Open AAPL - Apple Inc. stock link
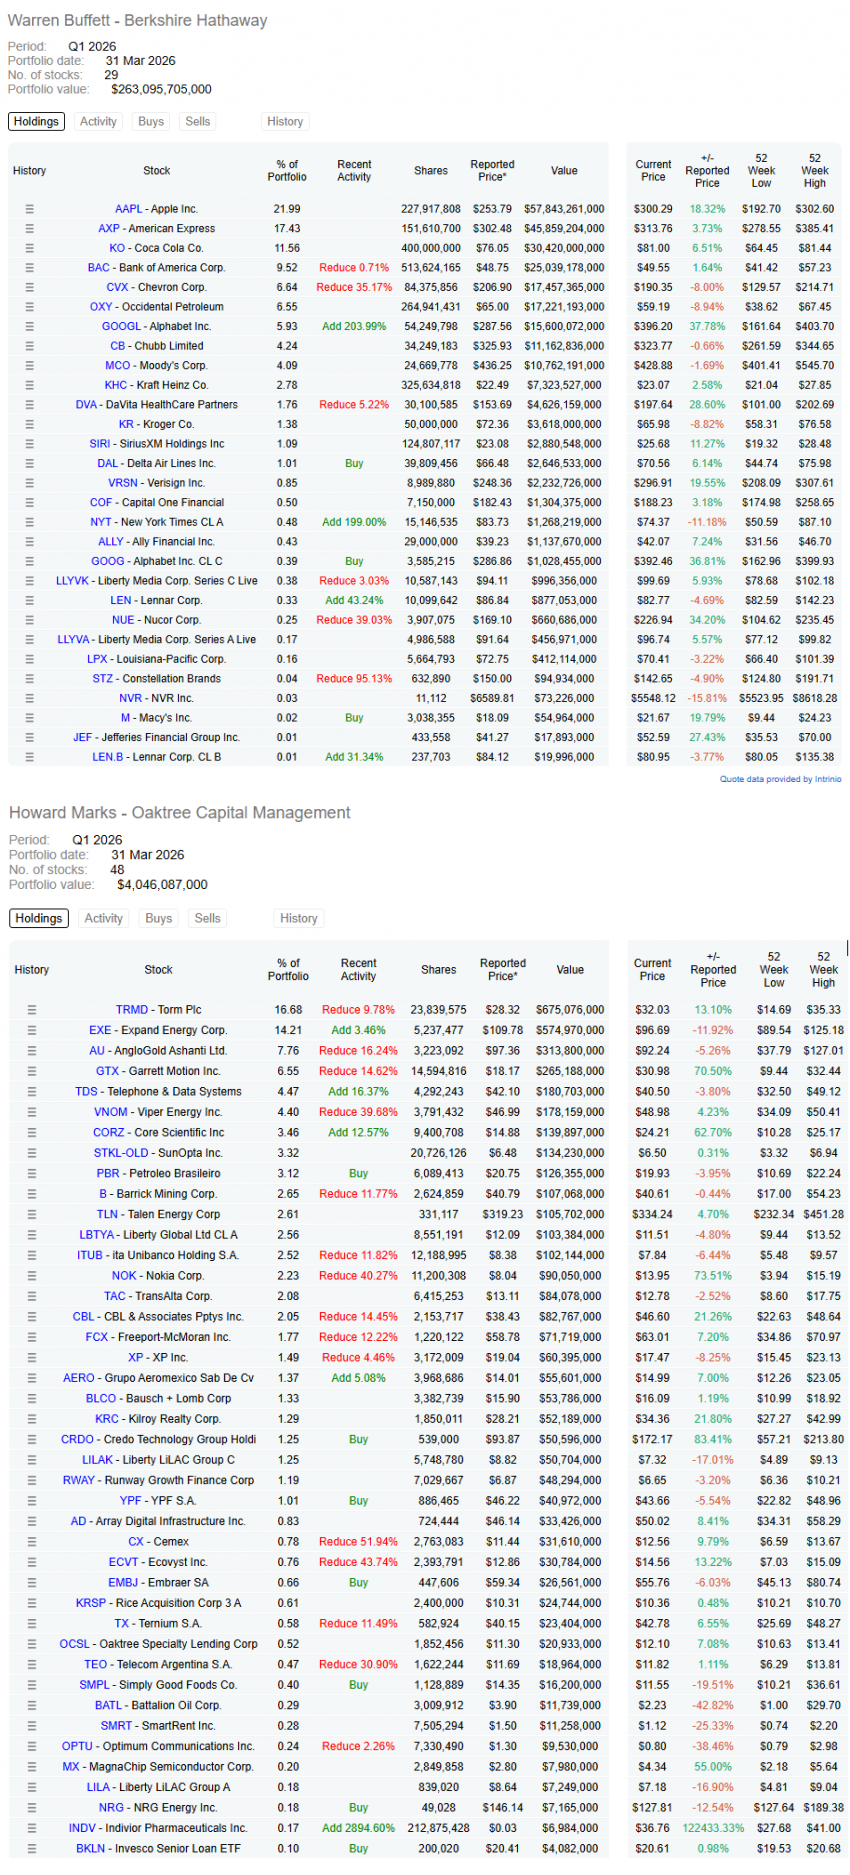 156,209
